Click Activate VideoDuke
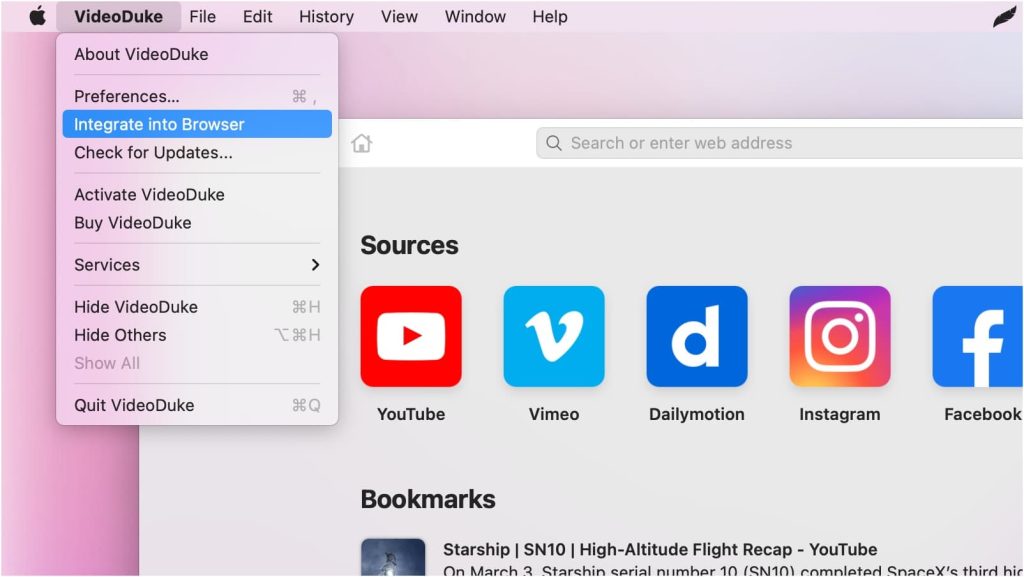 pyautogui.click(x=149, y=195)
